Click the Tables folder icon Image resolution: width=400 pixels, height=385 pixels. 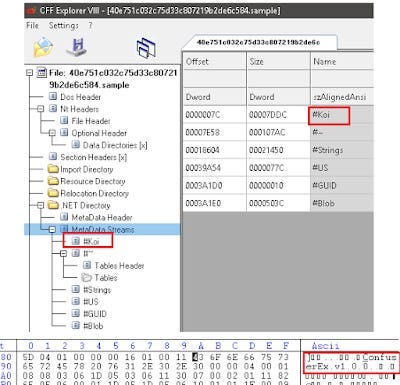[x=87, y=277]
